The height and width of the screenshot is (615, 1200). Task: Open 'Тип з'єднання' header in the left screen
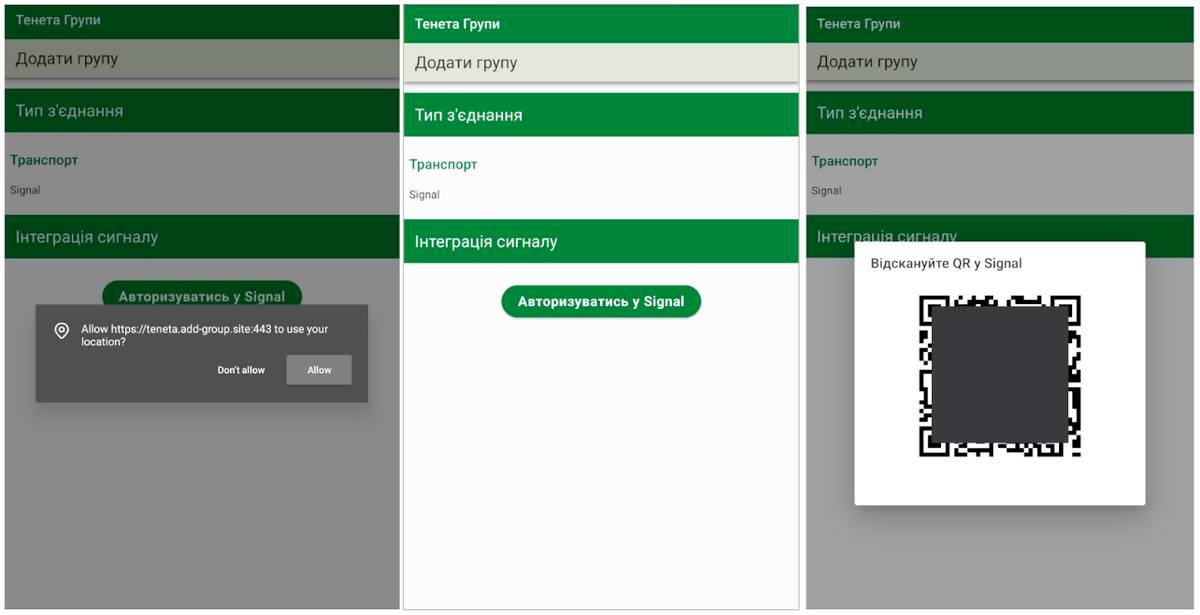pos(202,111)
